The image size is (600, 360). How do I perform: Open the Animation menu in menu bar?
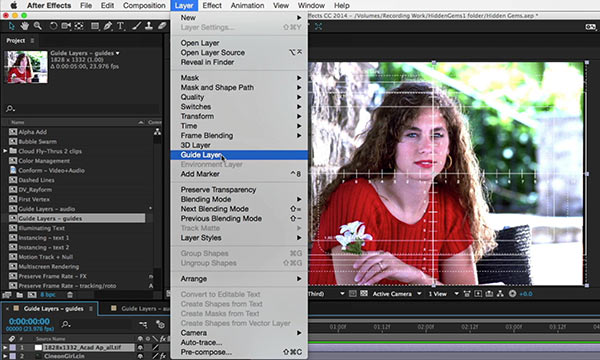click(x=247, y=5)
